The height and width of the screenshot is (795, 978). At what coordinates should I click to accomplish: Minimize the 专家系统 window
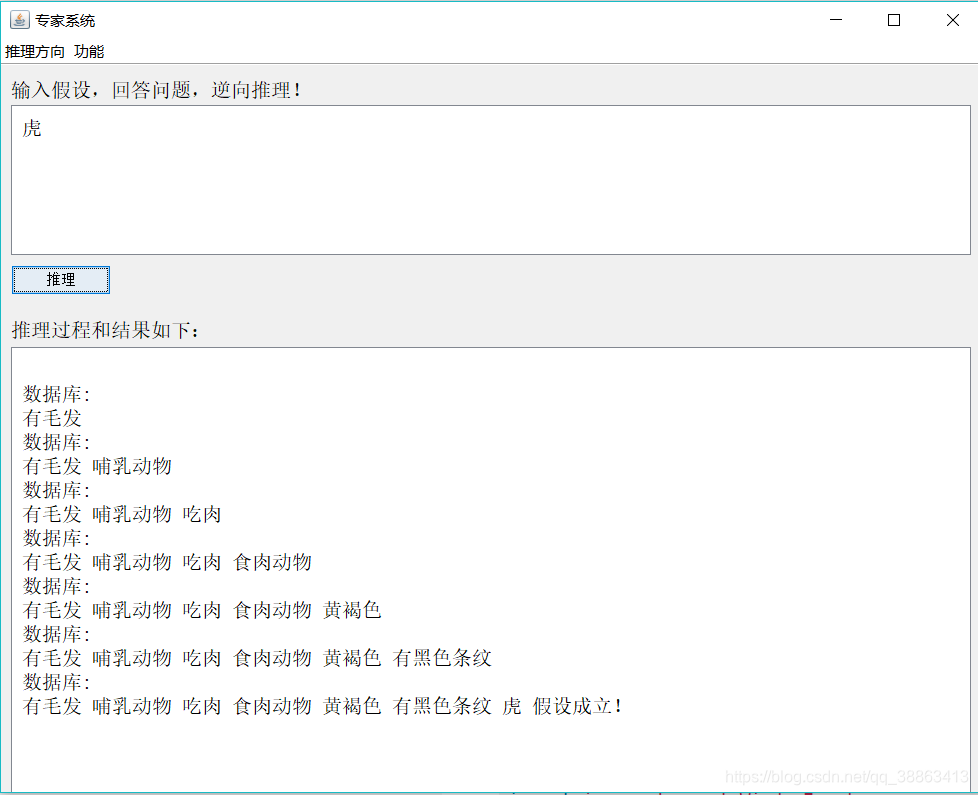click(x=836, y=20)
